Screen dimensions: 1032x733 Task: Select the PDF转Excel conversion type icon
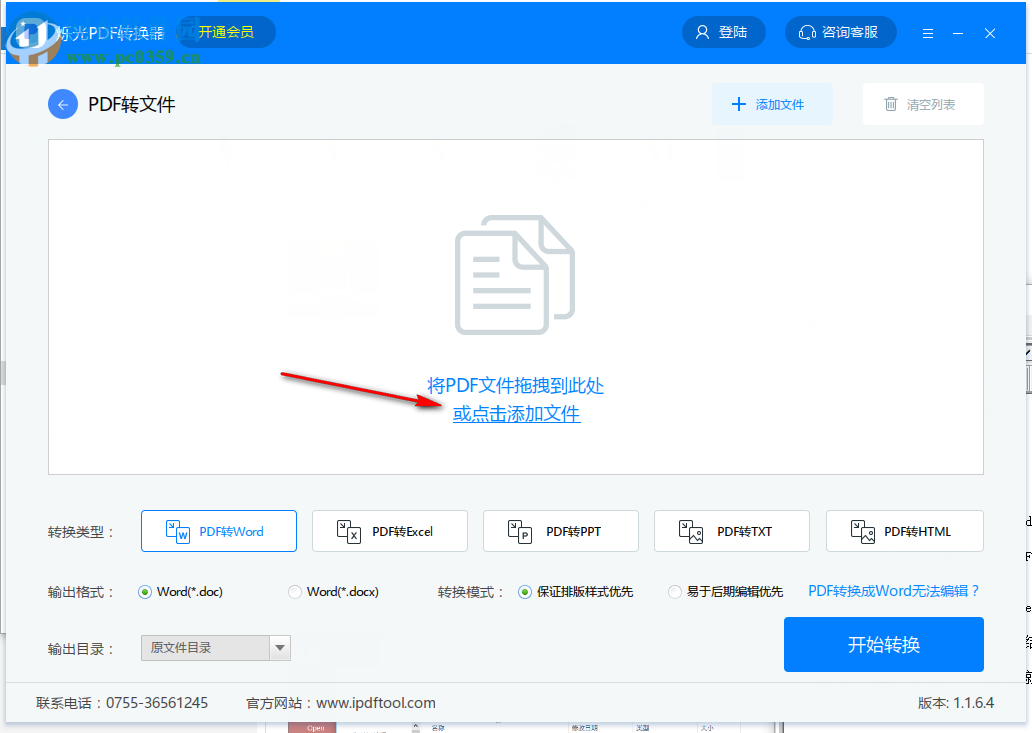347,531
